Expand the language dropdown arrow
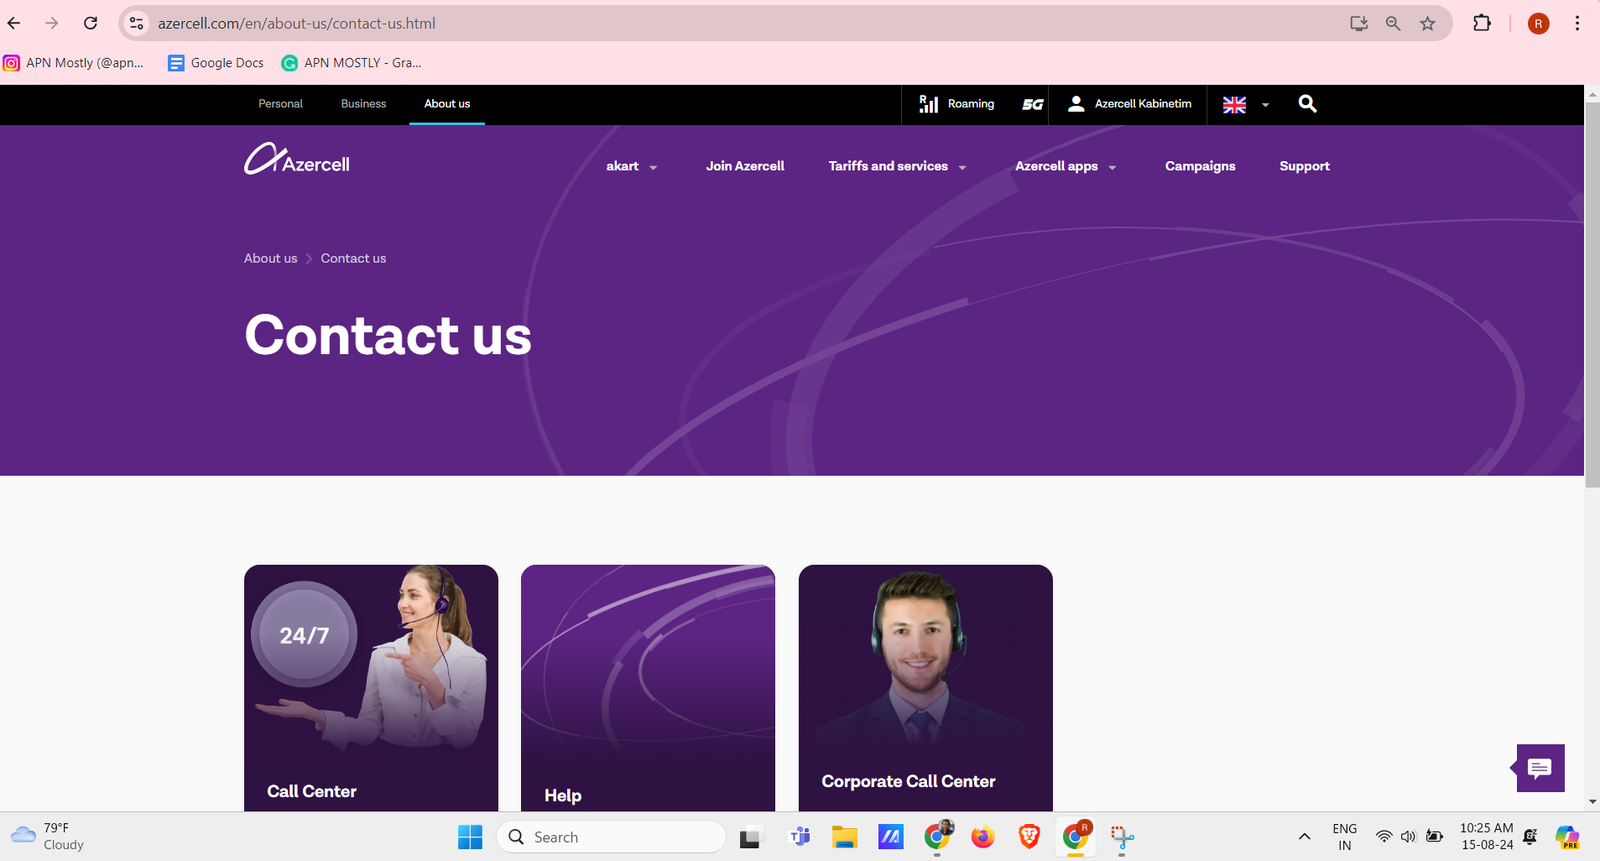The height and width of the screenshot is (861, 1600). 1265,105
